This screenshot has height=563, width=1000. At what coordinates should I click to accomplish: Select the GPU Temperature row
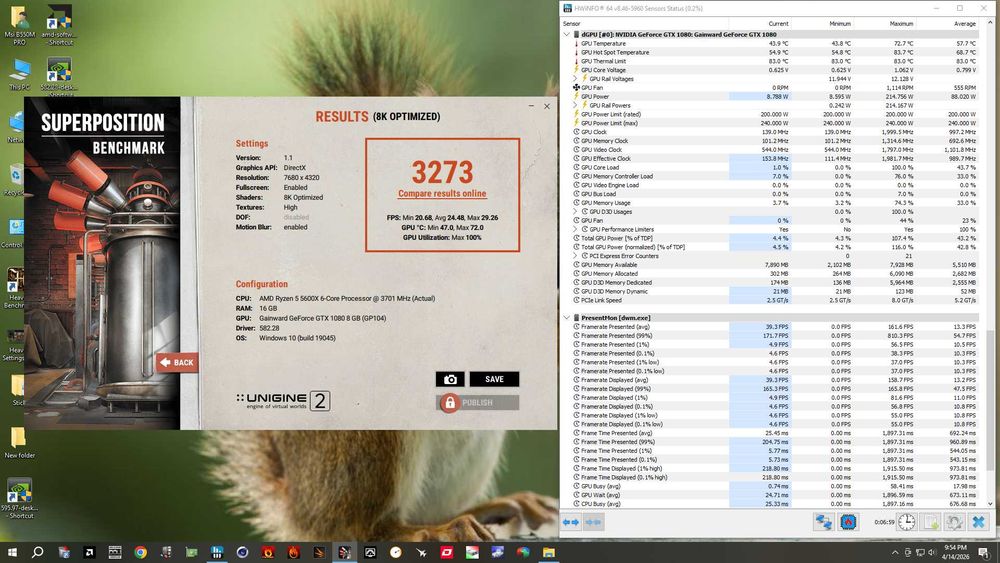(775, 43)
